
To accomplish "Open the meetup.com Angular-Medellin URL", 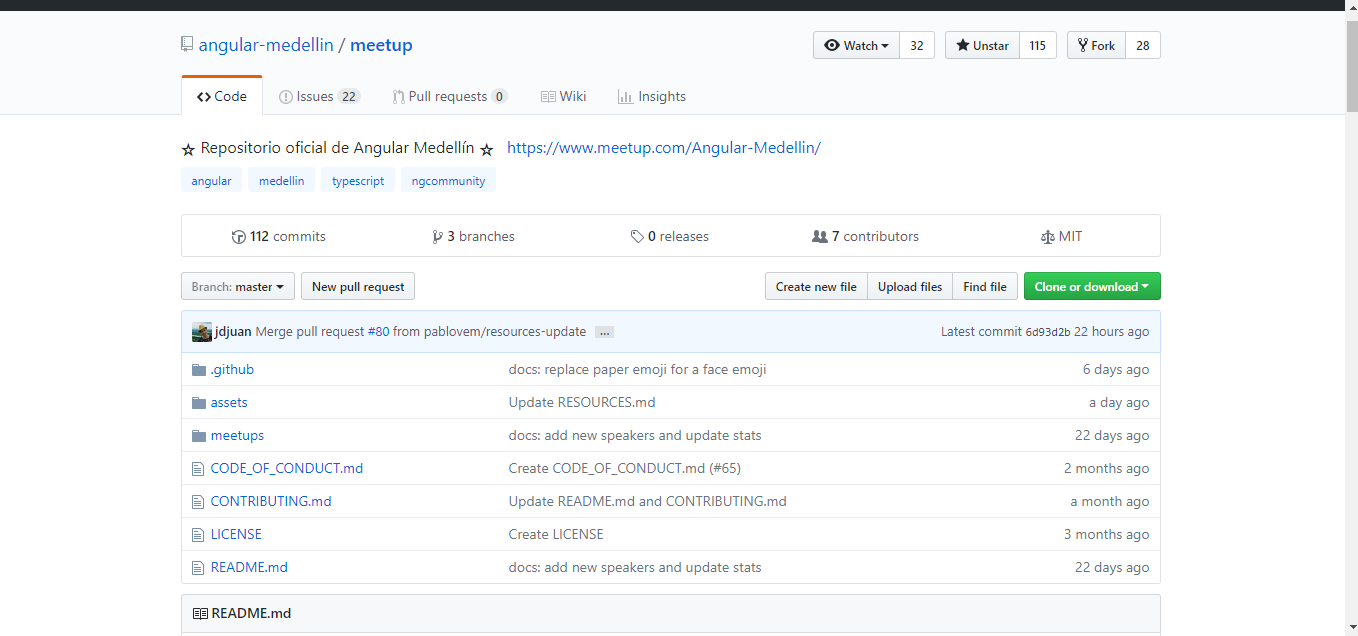I will [664, 148].
